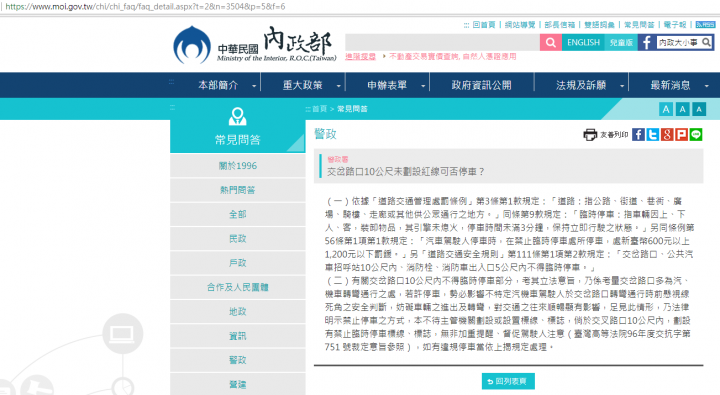
Task: Click the 回列表頁 button
Action: tap(508, 381)
